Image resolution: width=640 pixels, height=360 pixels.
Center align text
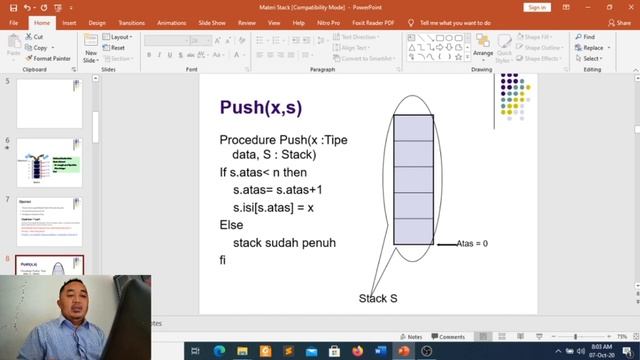270,55
